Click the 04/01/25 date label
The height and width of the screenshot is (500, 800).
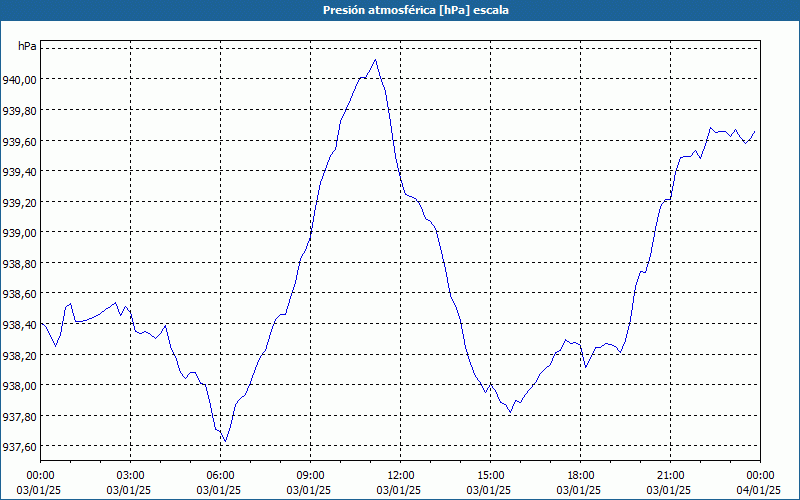[758, 491]
